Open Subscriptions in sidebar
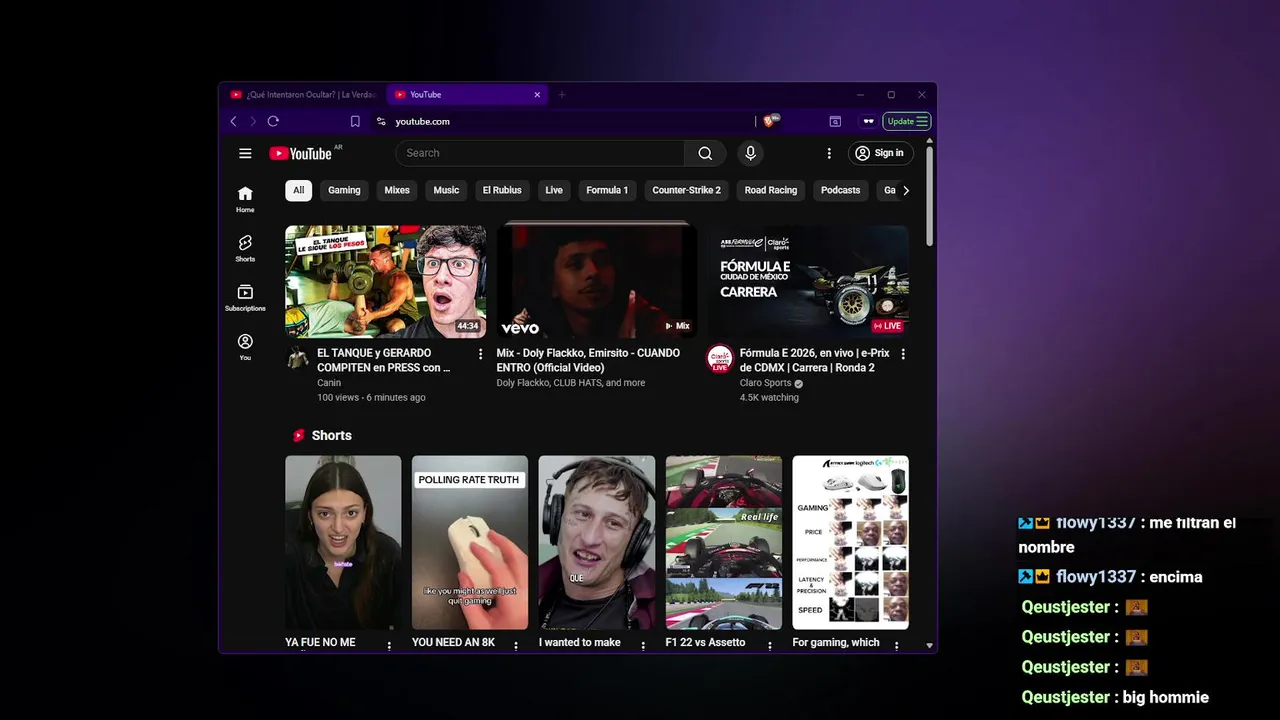This screenshot has height=720, width=1280. (245, 297)
